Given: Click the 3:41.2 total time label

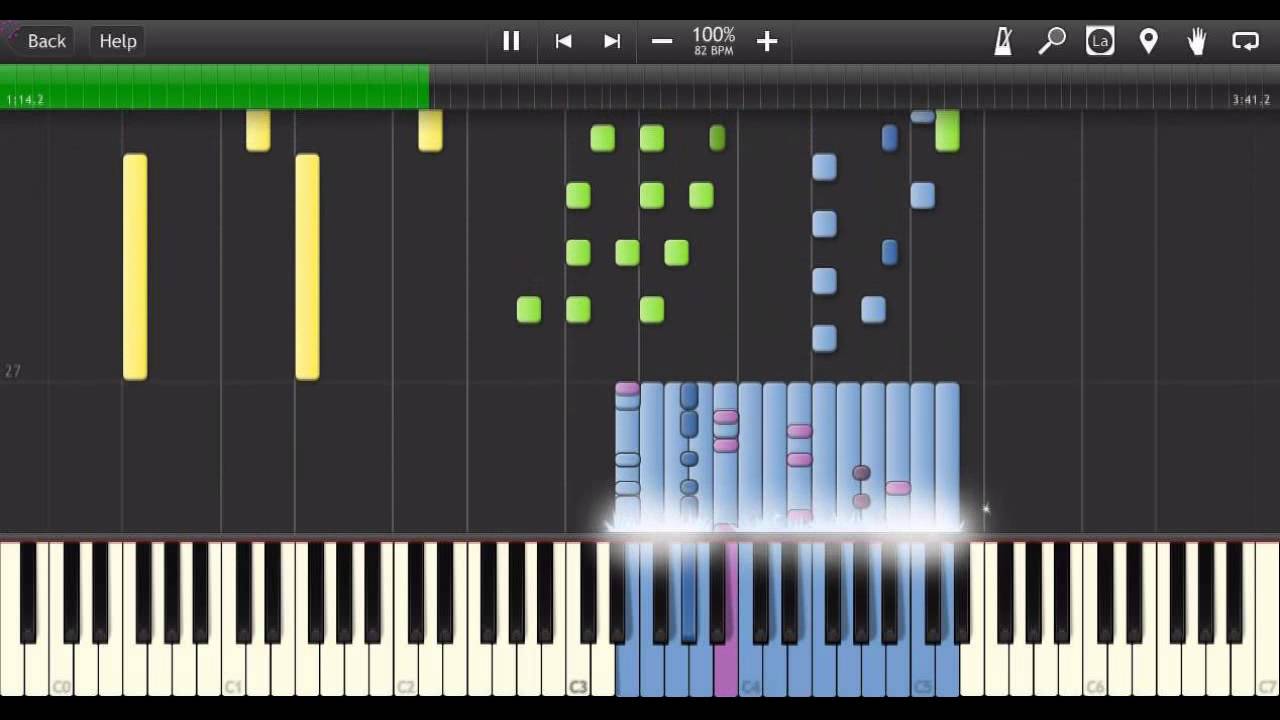Looking at the screenshot, I should [1251, 100].
